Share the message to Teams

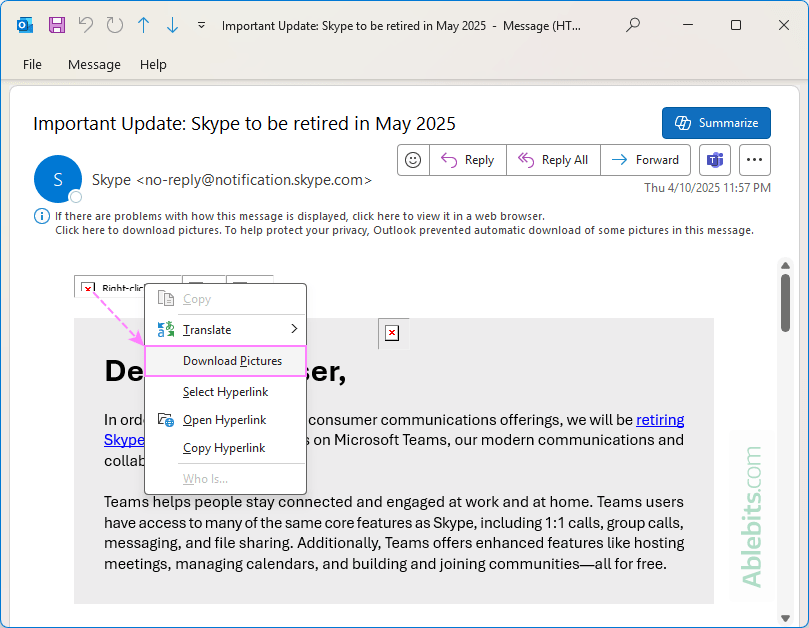715,160
